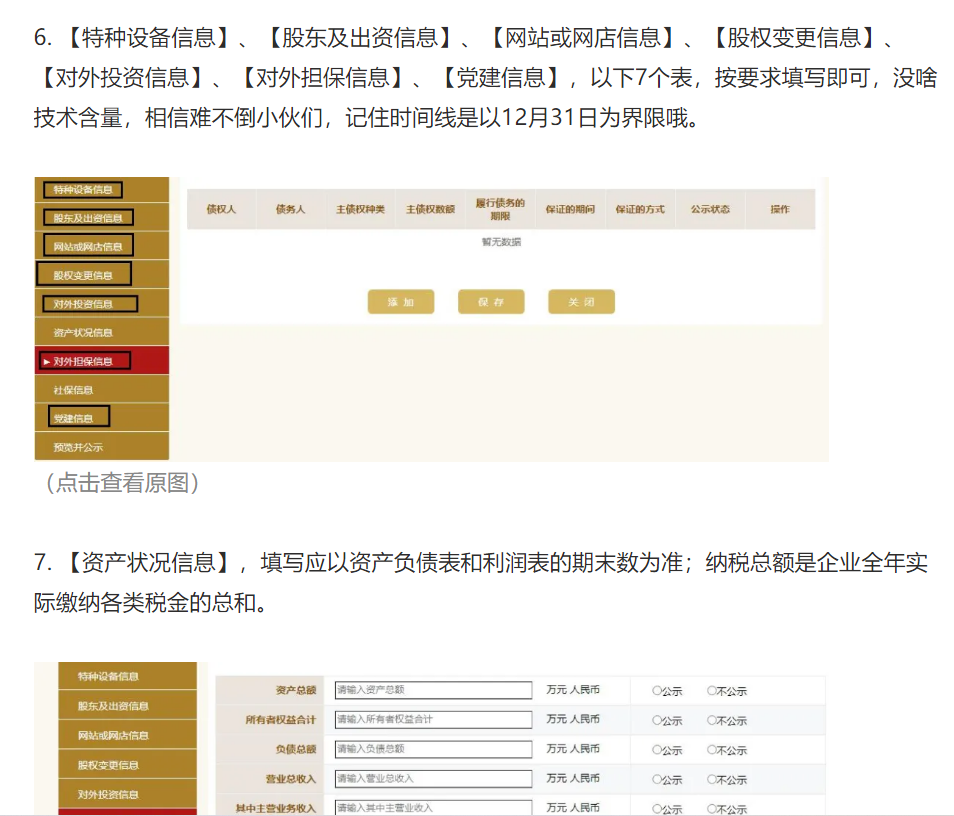Click the 操作 column header

pyautogui.click(x=780, y=209)
